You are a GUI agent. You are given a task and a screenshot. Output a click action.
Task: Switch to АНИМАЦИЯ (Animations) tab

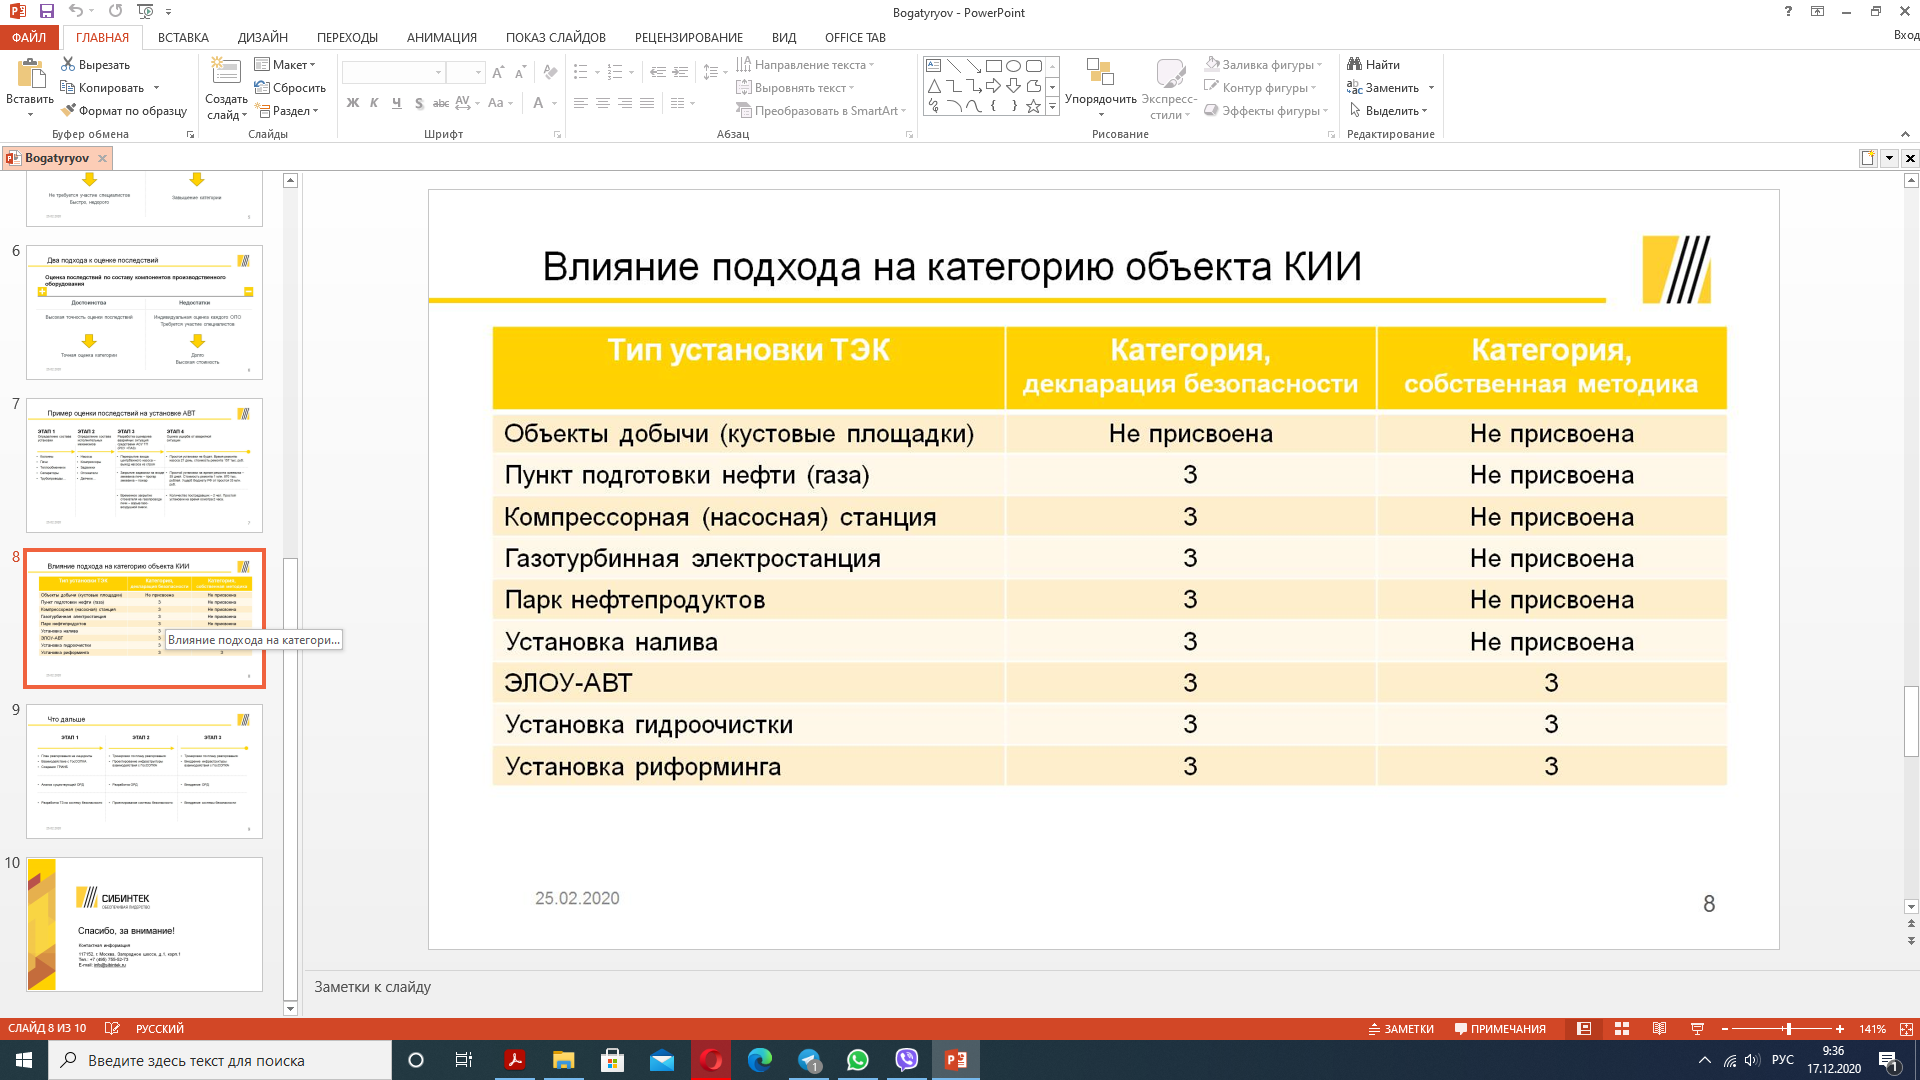click(x=441, y=37)
